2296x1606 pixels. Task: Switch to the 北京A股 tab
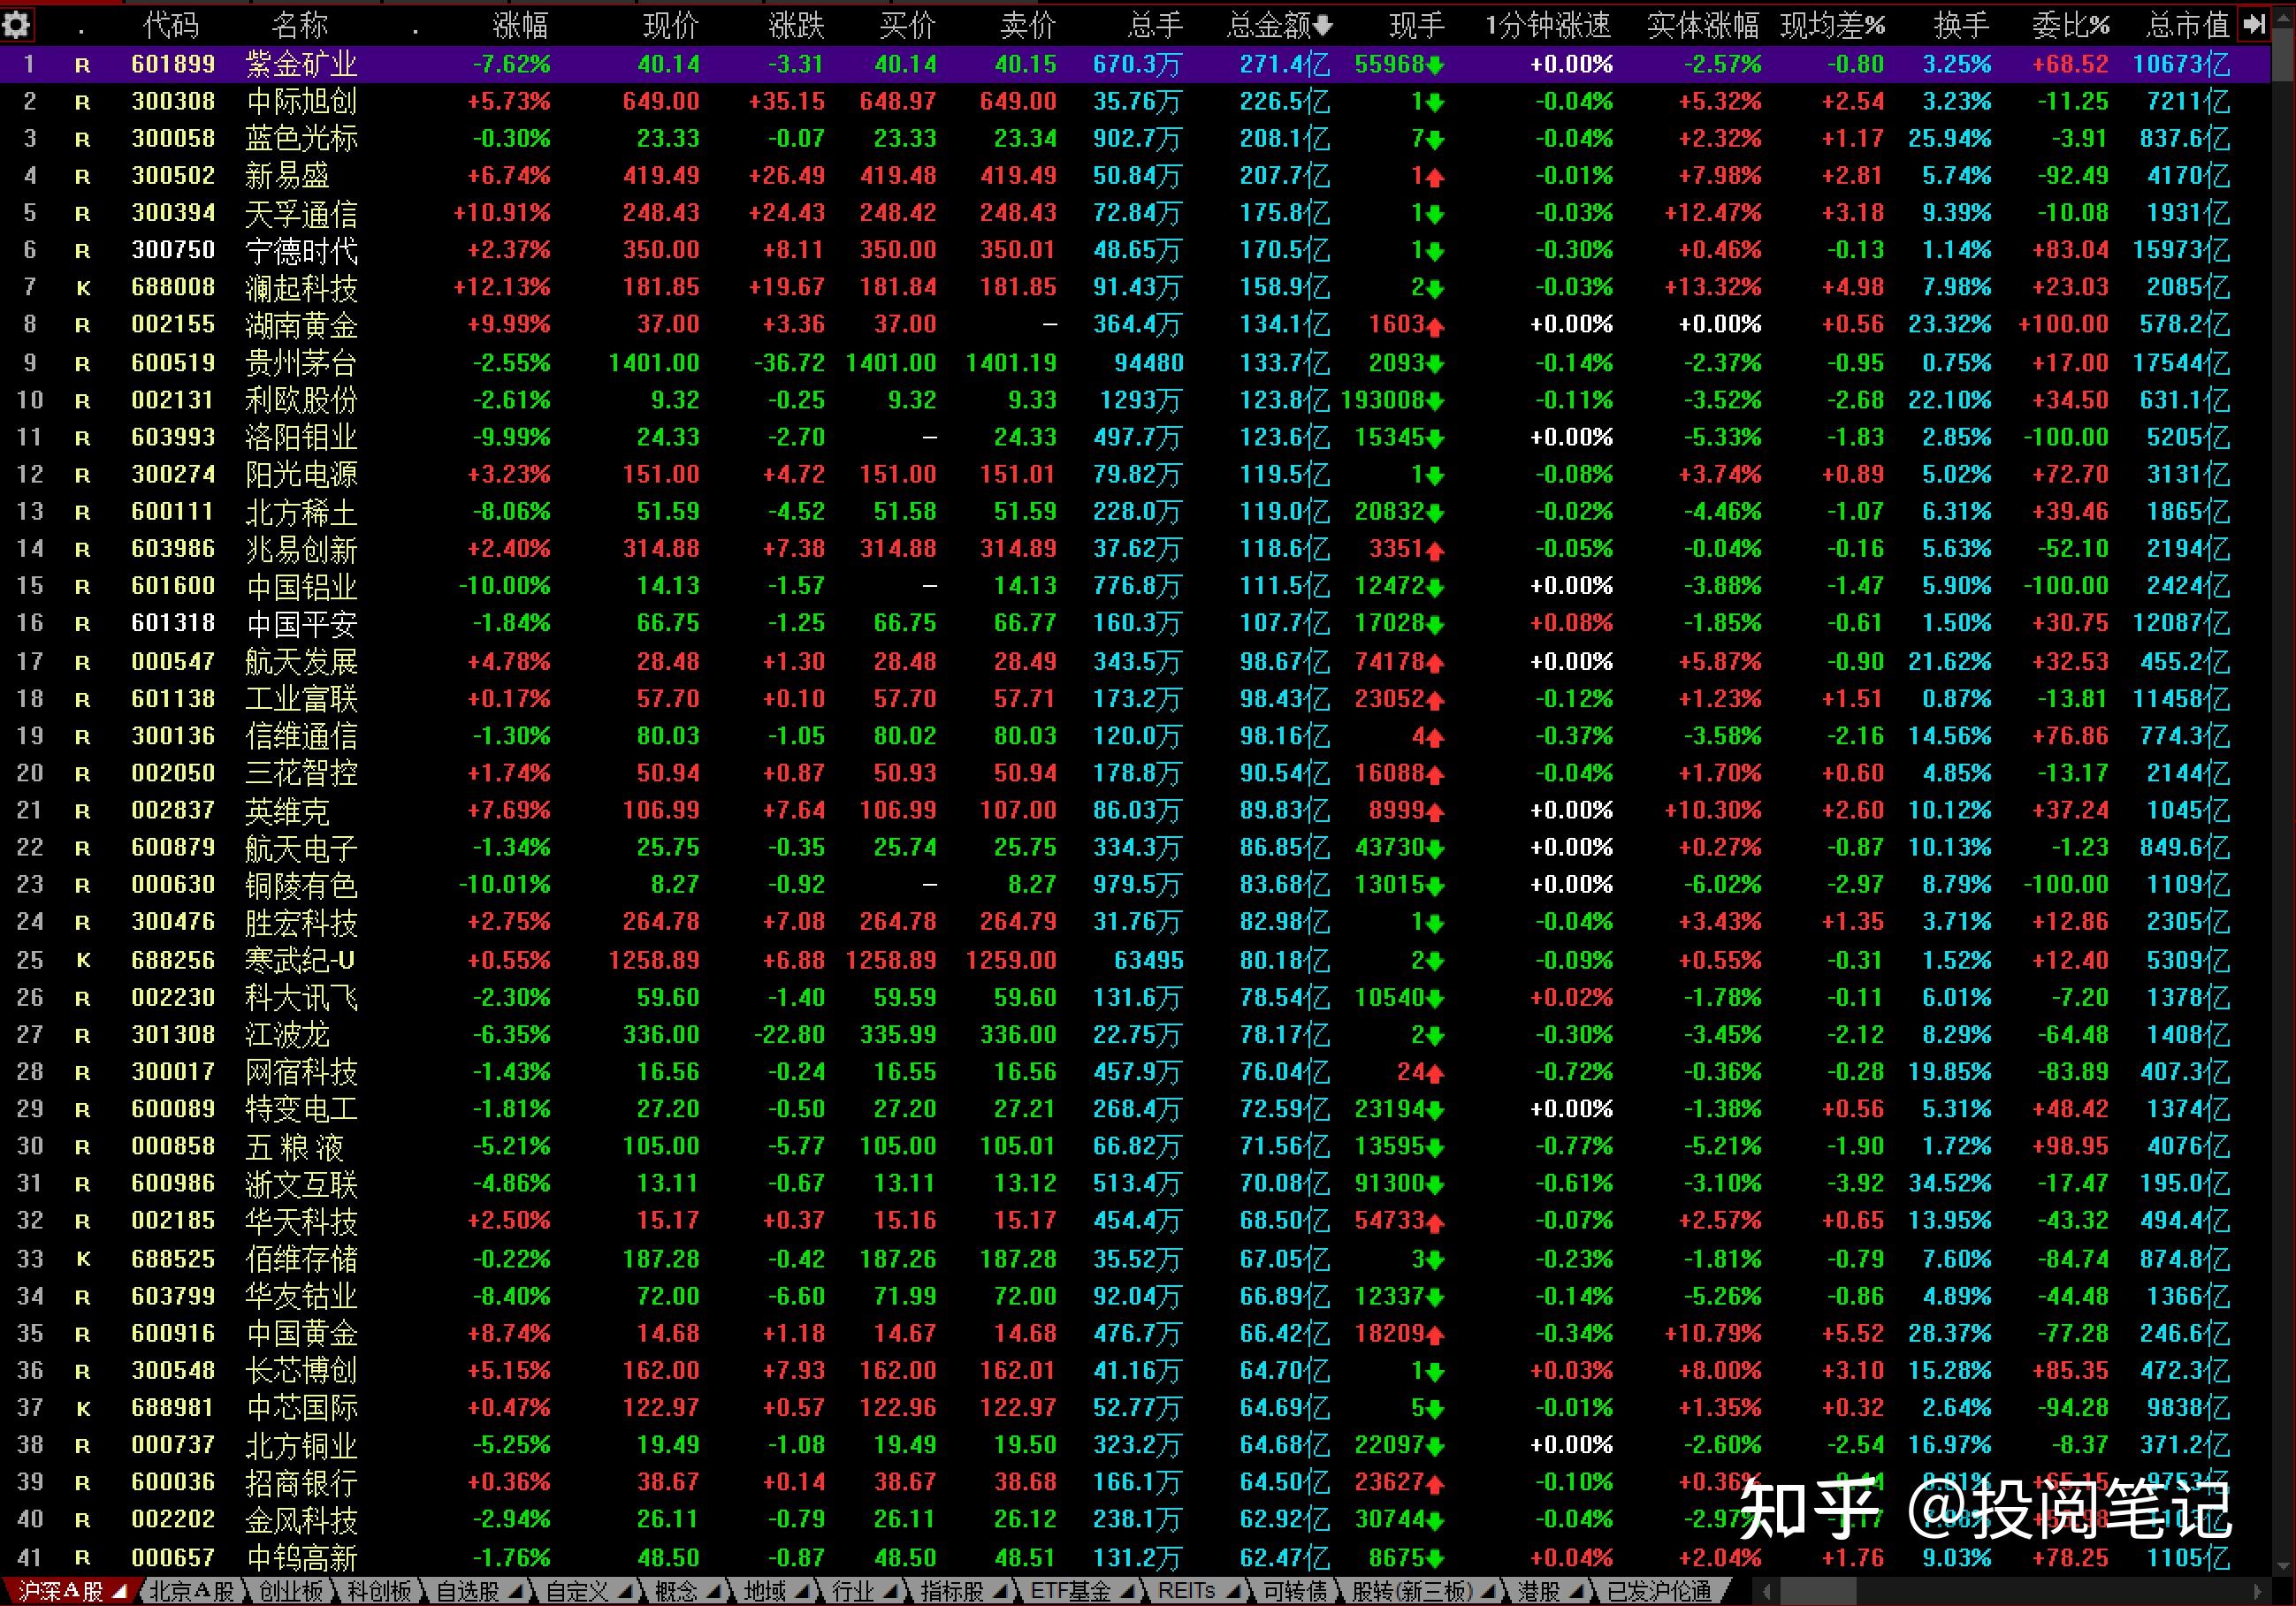[191, 1591]
